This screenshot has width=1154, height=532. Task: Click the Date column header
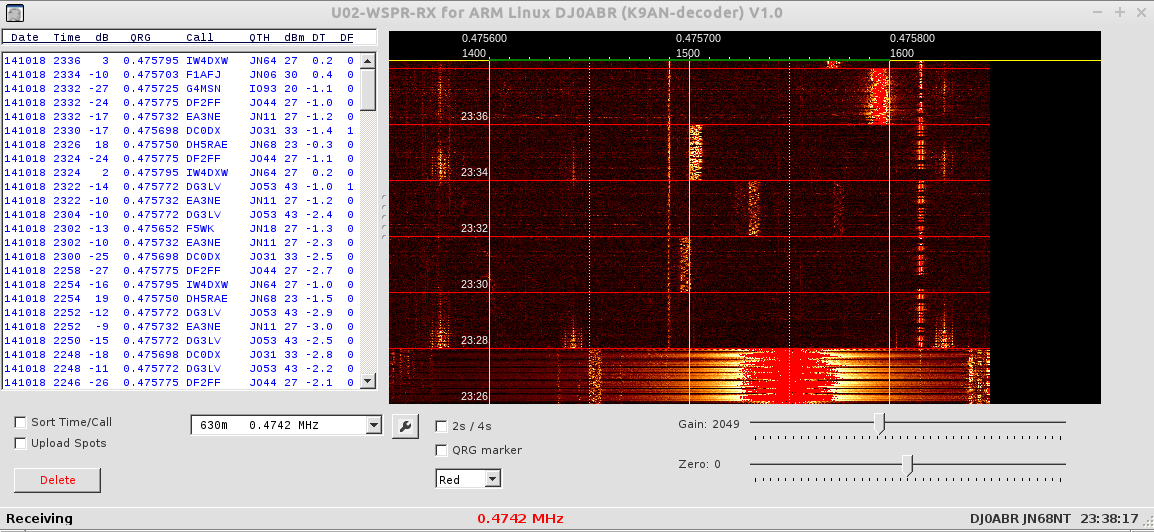coord(25,38)
